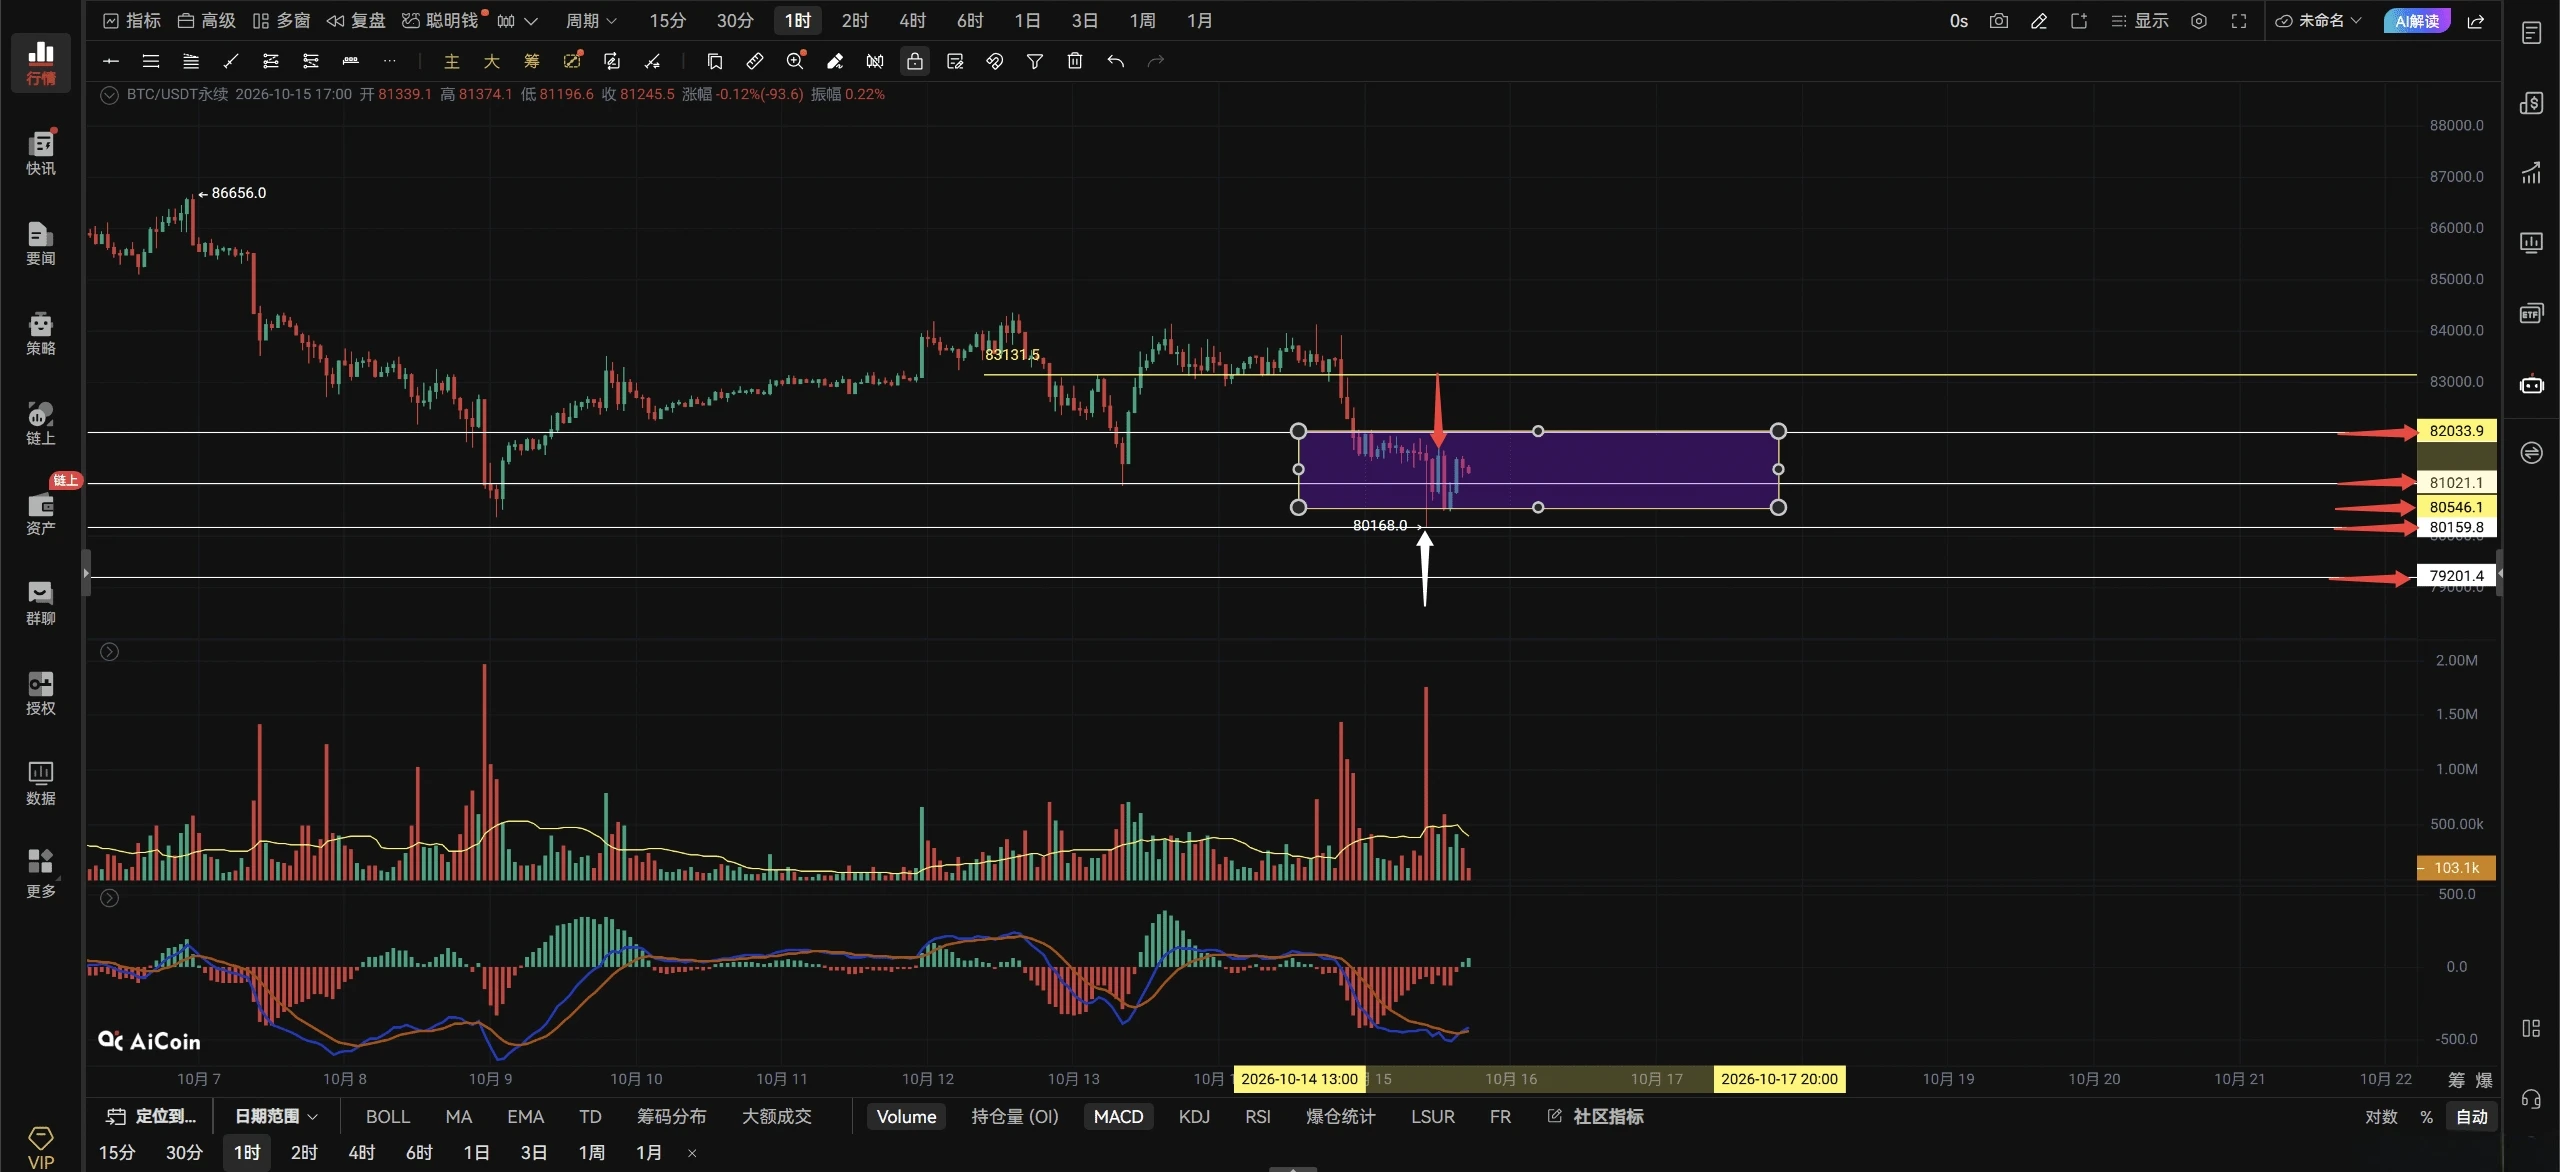Switch to 15分 timeframe in top bar
This screenshot has height=1172, width=2560.
click(667, 21)
